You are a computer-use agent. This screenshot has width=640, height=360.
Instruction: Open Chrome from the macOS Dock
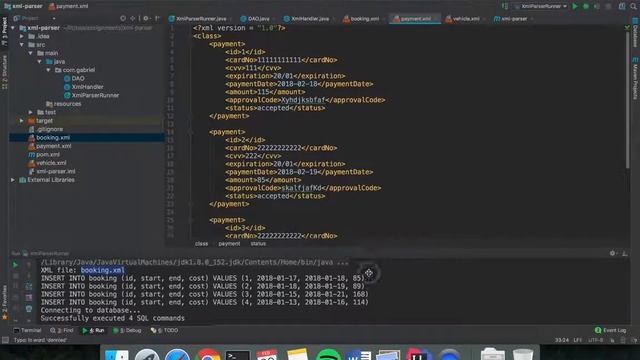pyautogui.click(x=208, y=354)
